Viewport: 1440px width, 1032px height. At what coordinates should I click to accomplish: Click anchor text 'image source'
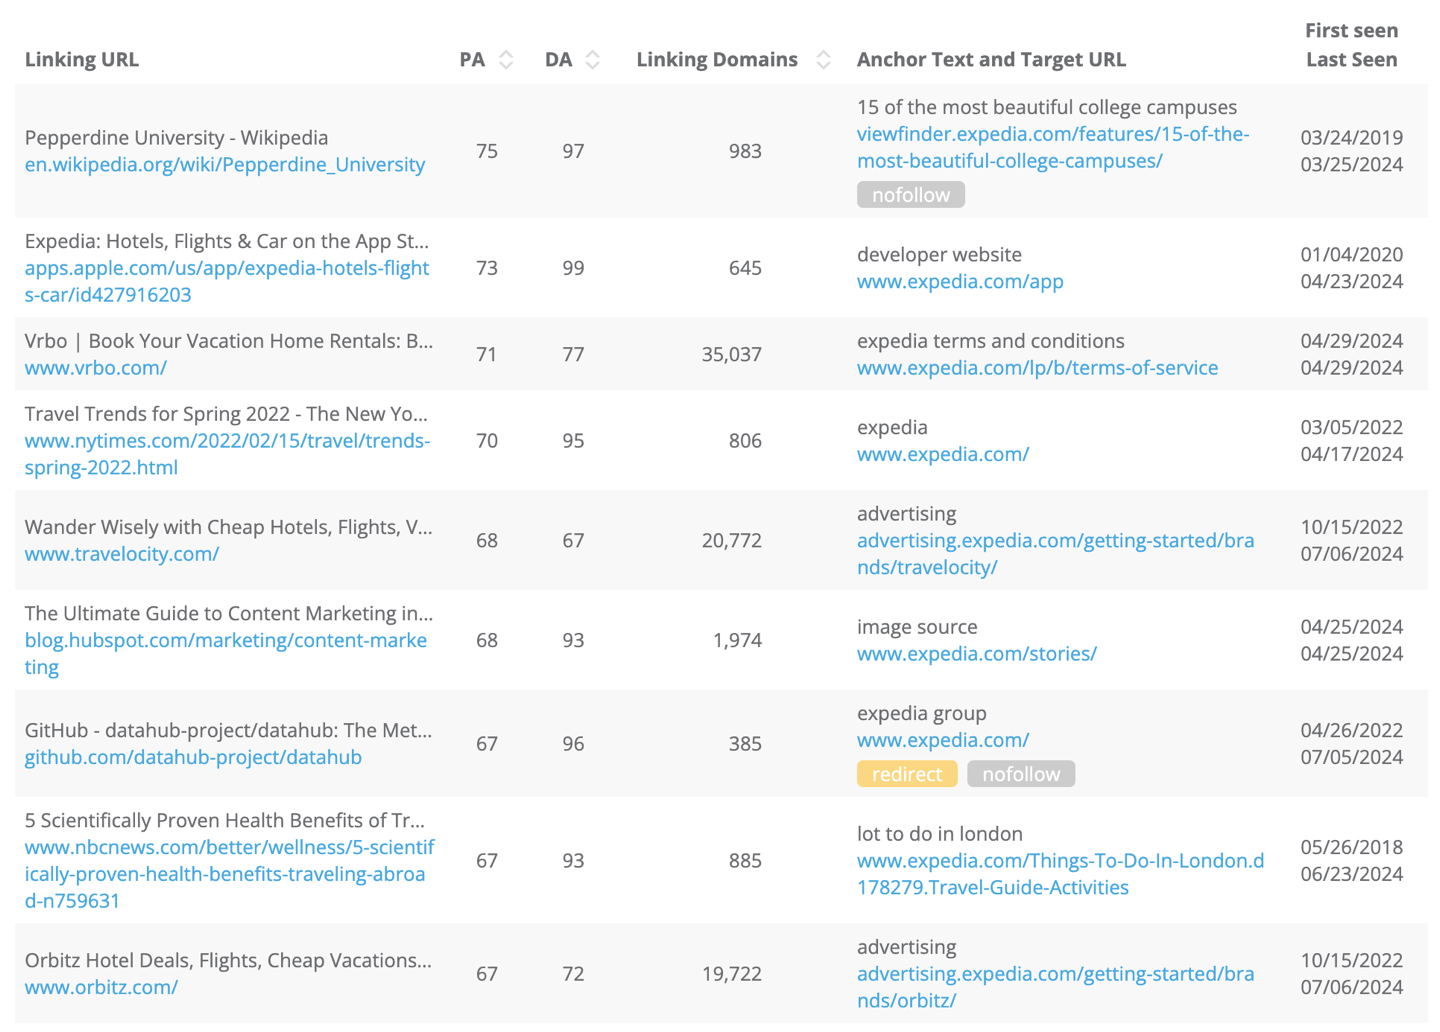917,627
